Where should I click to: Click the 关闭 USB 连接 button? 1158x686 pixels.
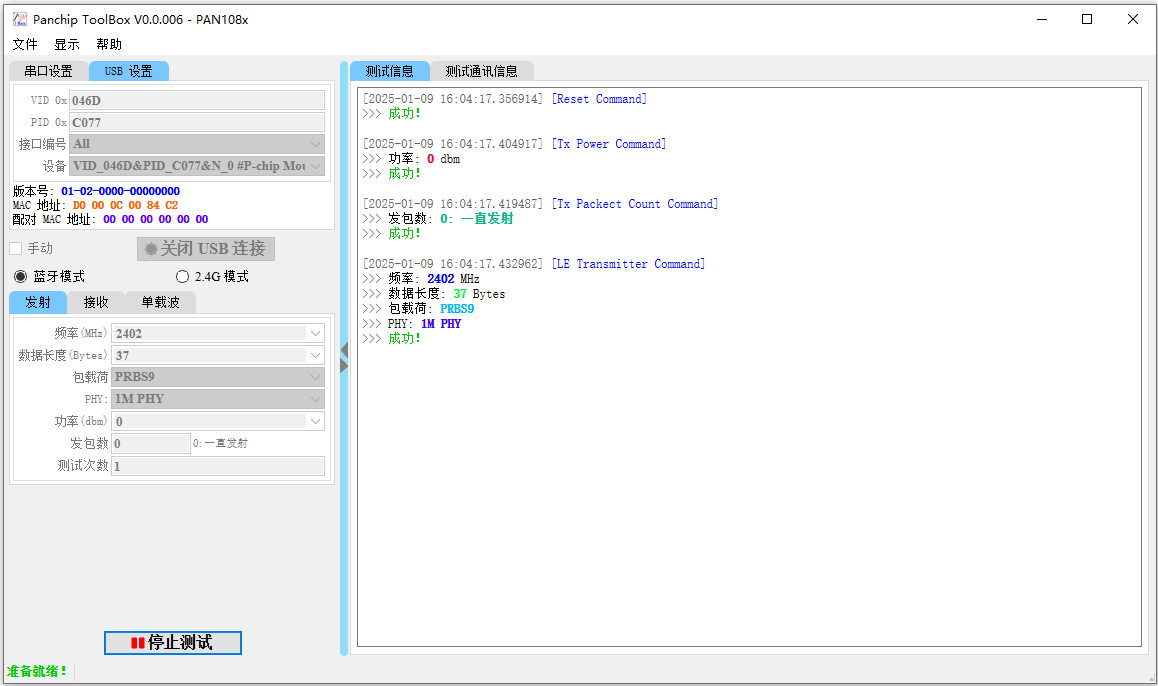click(x=206, y=249)
